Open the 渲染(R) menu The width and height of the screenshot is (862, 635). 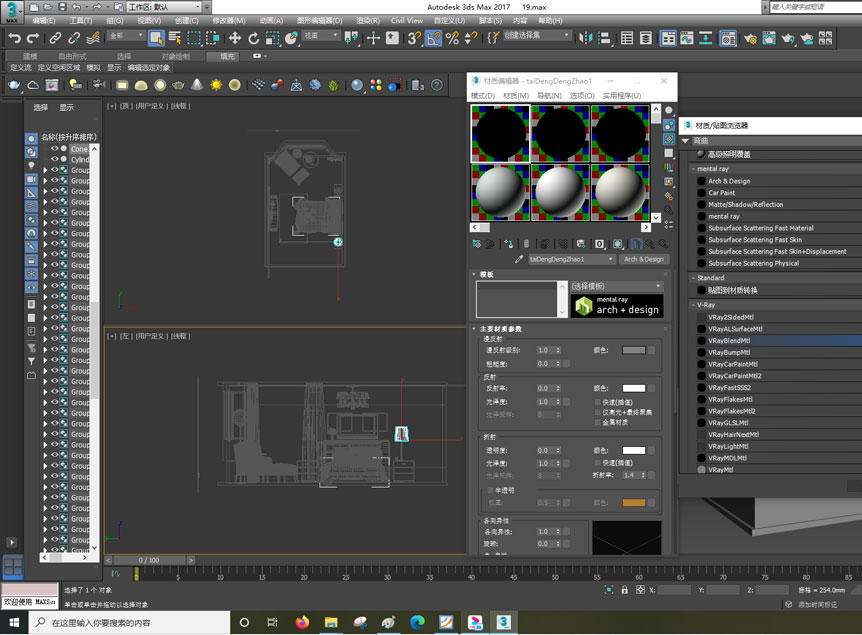pos(368,20)
